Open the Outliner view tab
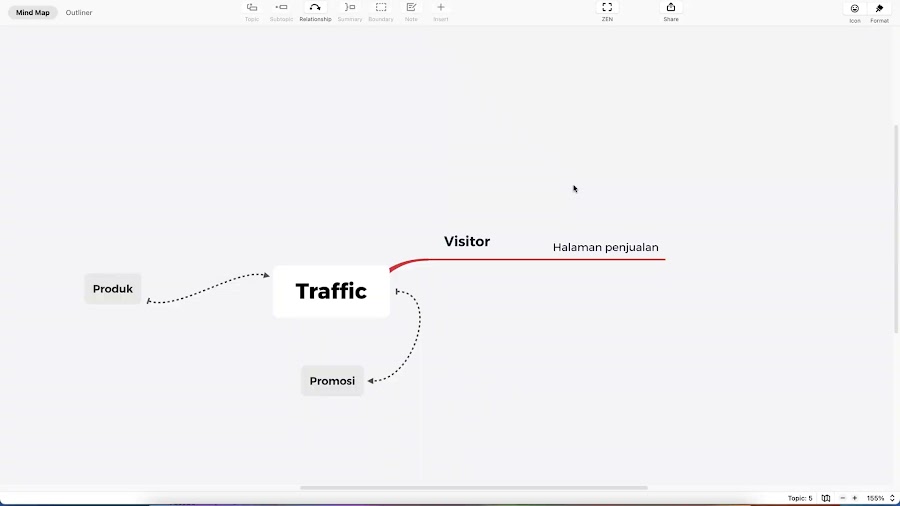The height and width of the screenshot is (506, 900). (79, 13)
